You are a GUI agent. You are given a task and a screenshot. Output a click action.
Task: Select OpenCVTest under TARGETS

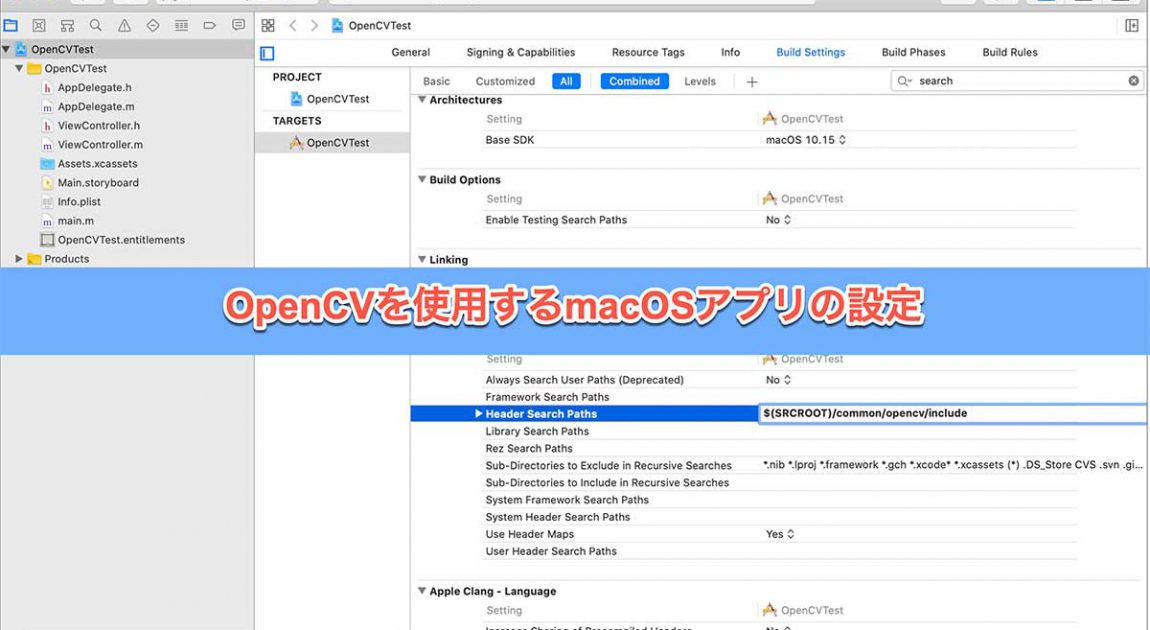330,143
